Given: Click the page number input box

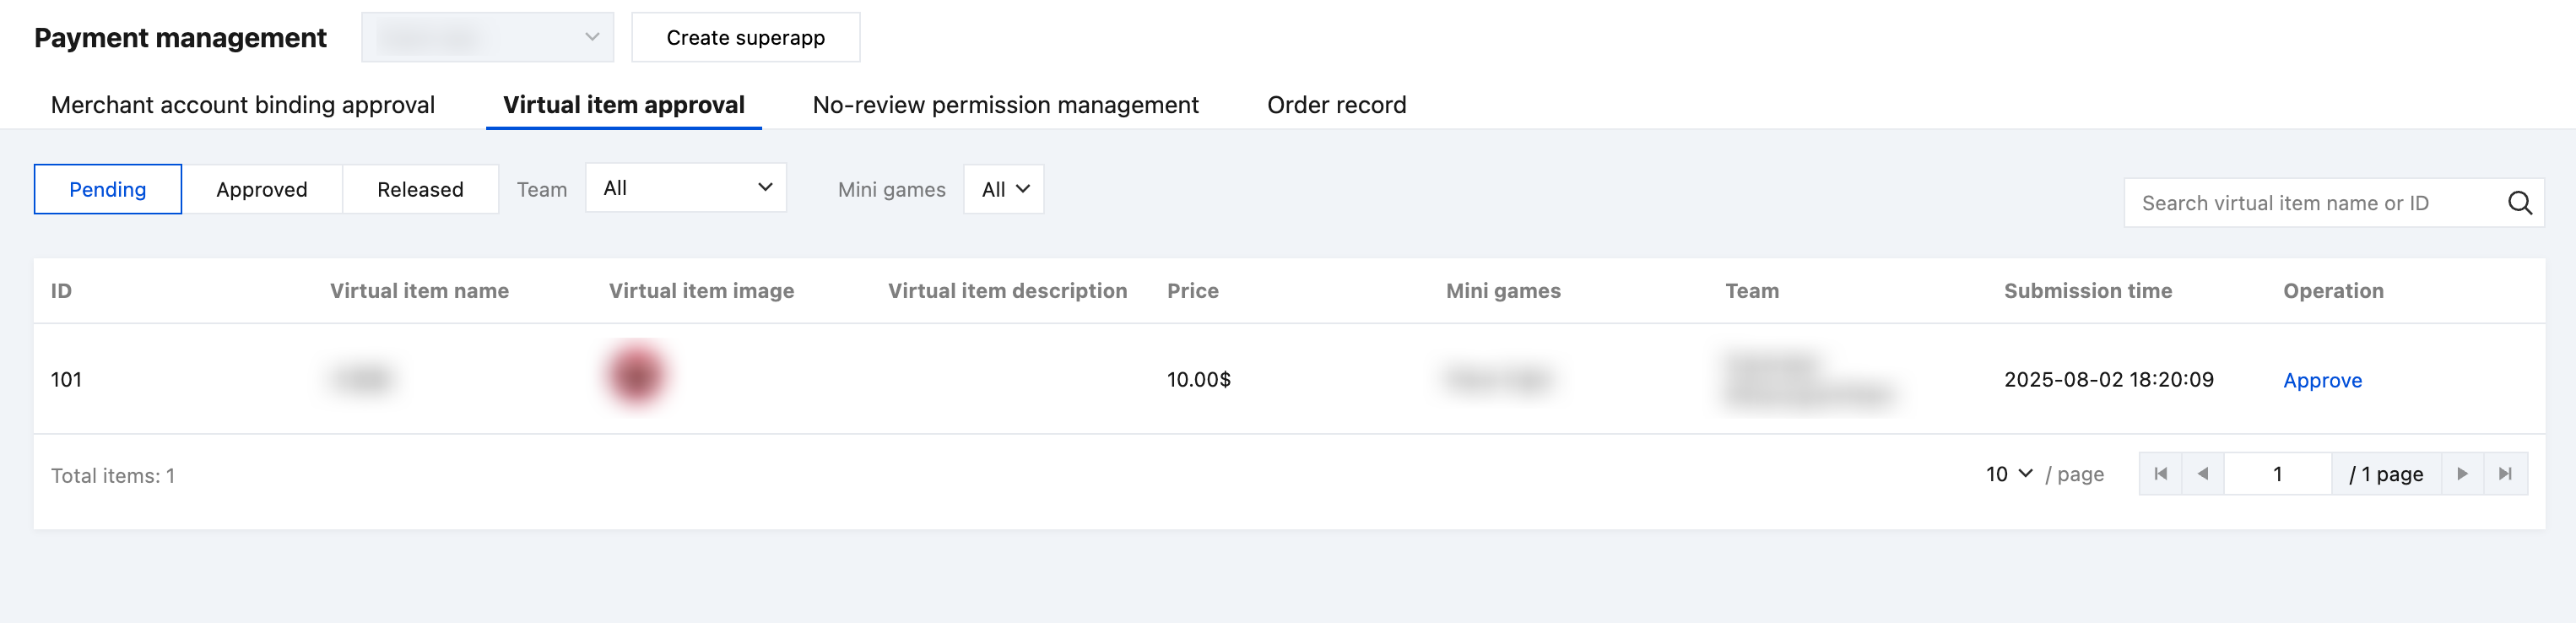Looking at the screenshot, I should click(x=2277, y=474).
